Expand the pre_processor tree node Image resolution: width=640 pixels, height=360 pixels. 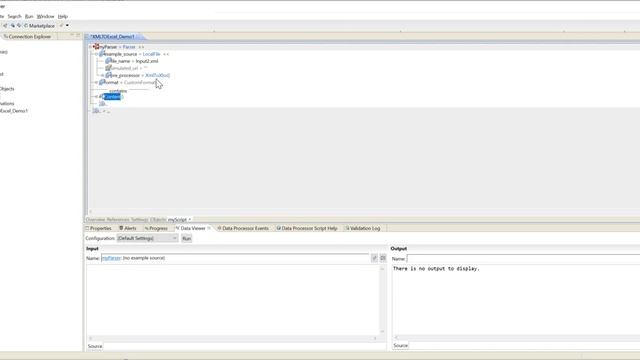(102, 76)
